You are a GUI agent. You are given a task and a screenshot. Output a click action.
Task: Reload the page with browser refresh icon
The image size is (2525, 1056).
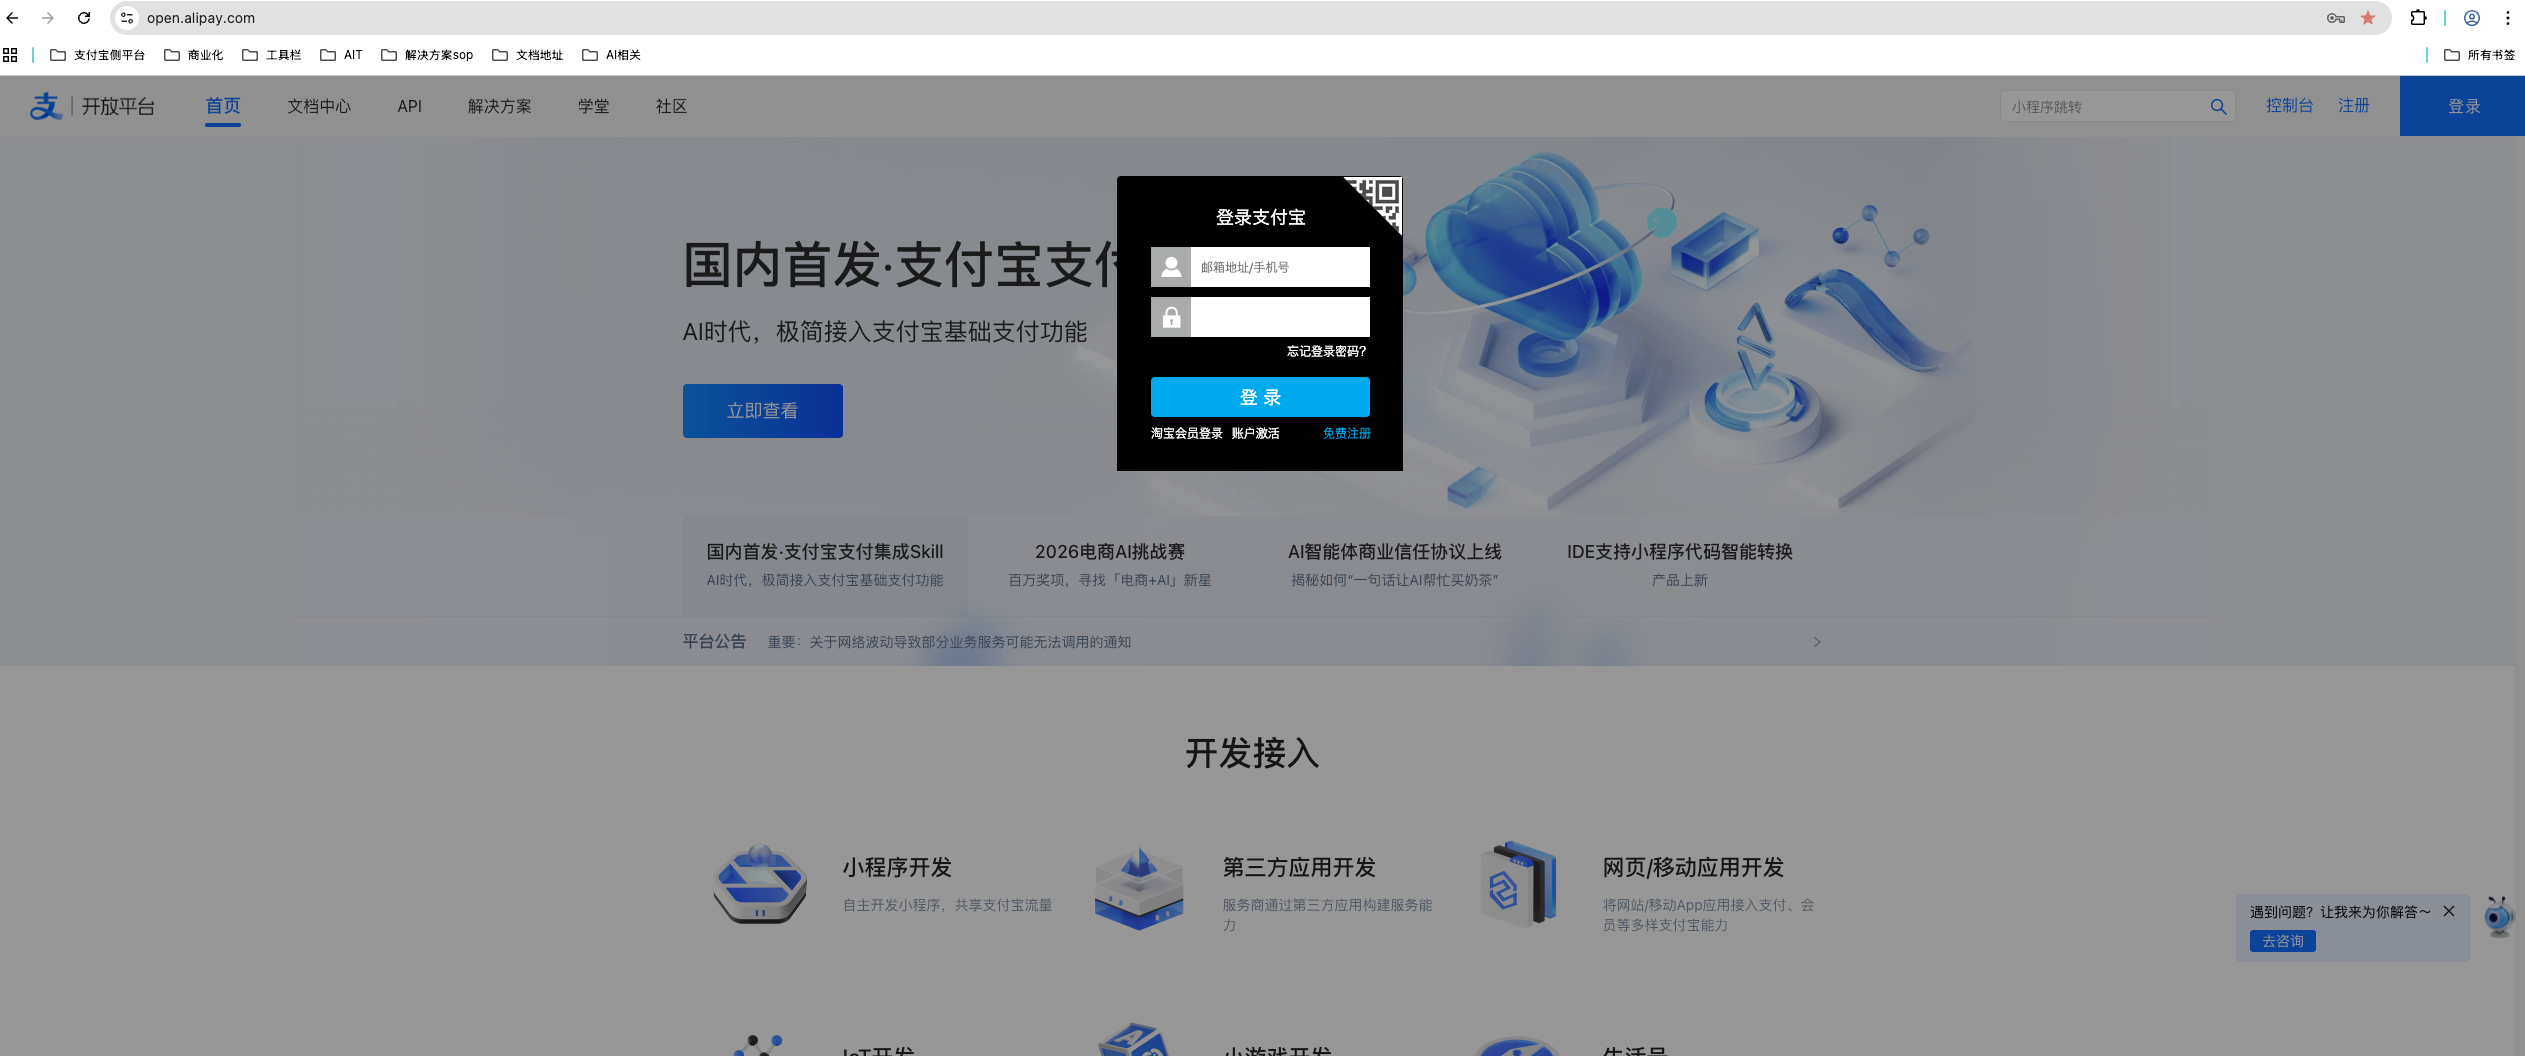click(84, 18)
